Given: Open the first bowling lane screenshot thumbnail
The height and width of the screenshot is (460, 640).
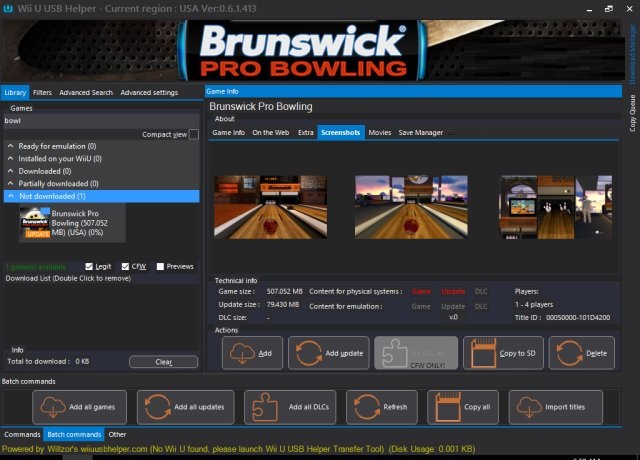Looking at the screenshot, I should (x=271, y=207).
